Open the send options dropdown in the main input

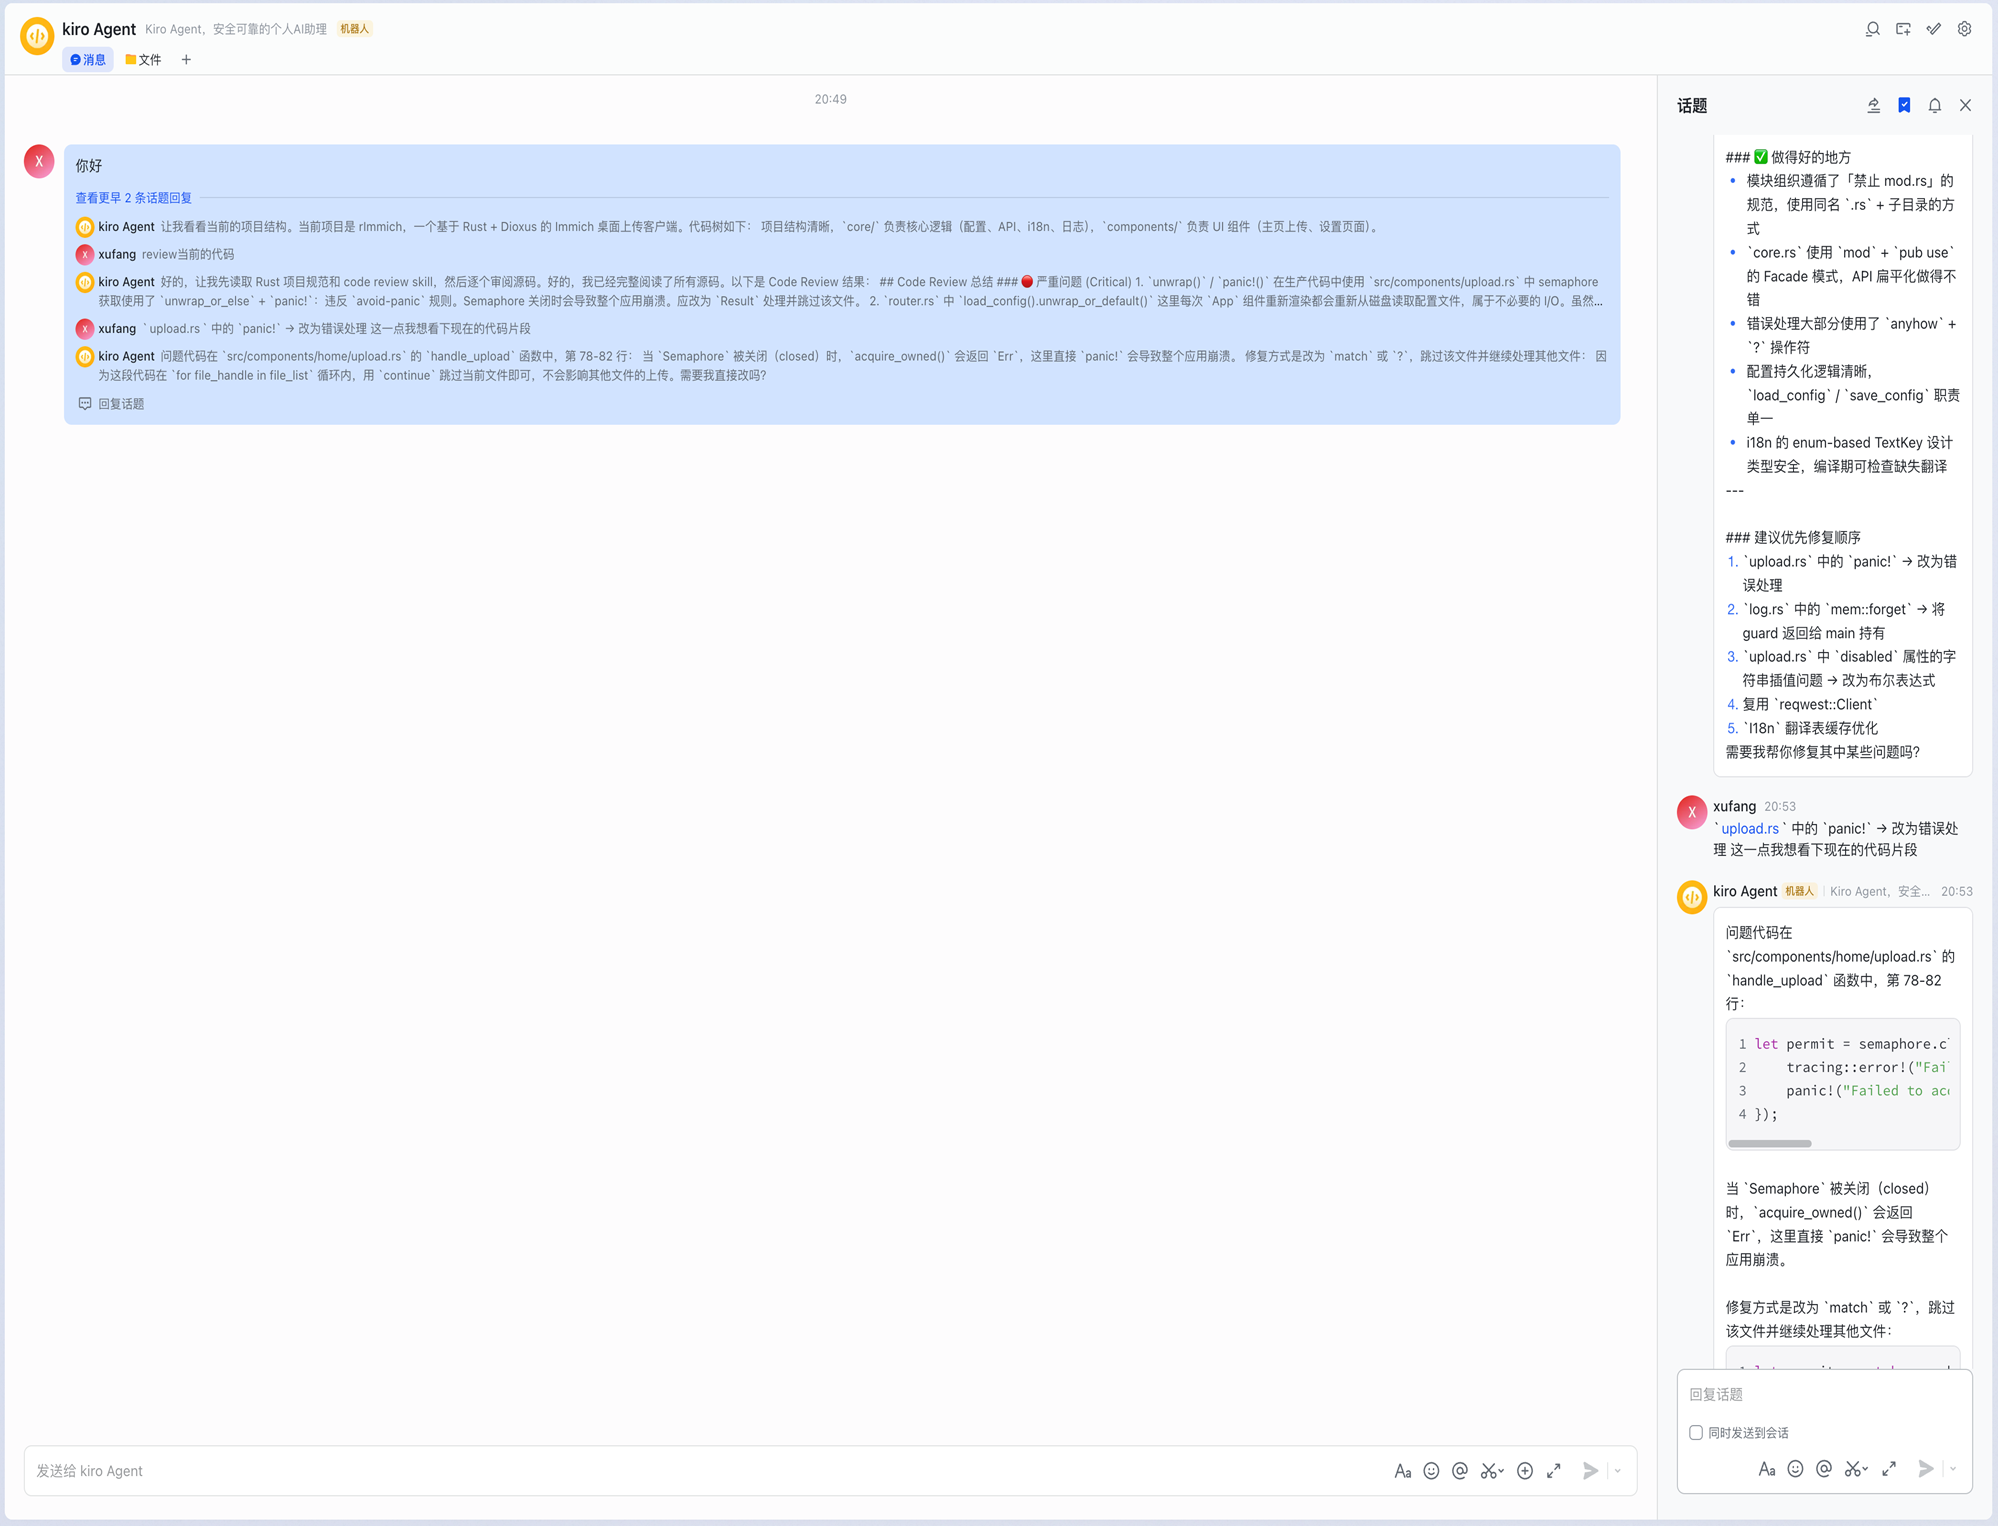point(1617,1470)
